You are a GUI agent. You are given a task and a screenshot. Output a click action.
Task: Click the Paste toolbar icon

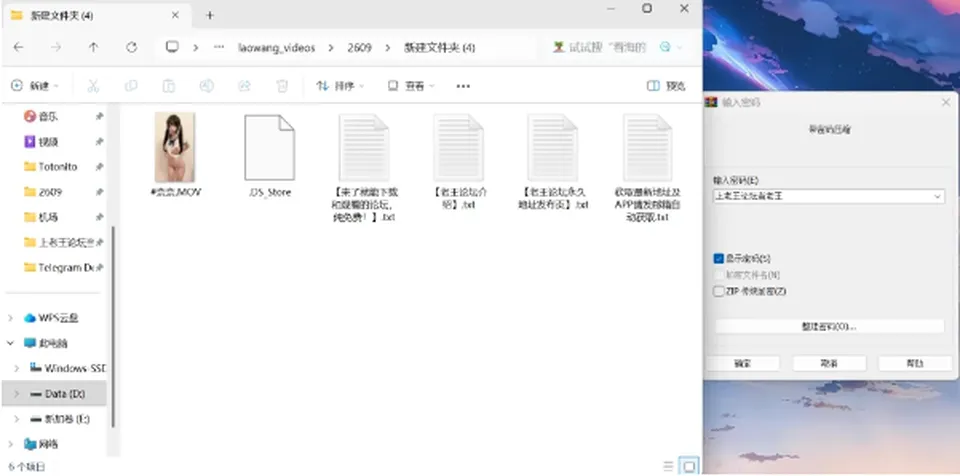(x=169, y=86)
